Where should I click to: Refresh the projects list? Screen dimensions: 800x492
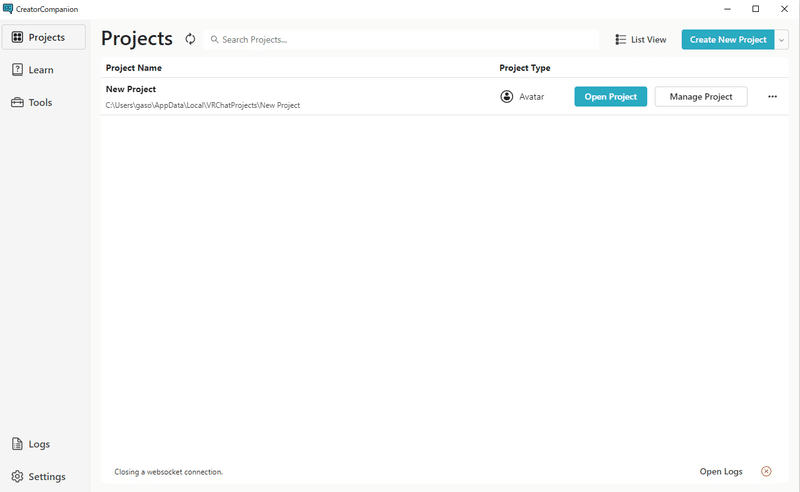(190, 39)
